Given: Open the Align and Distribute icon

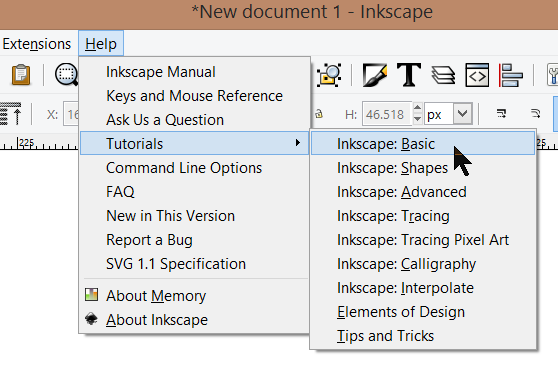Looking at the screenshot, I should [x=511, y=75].
